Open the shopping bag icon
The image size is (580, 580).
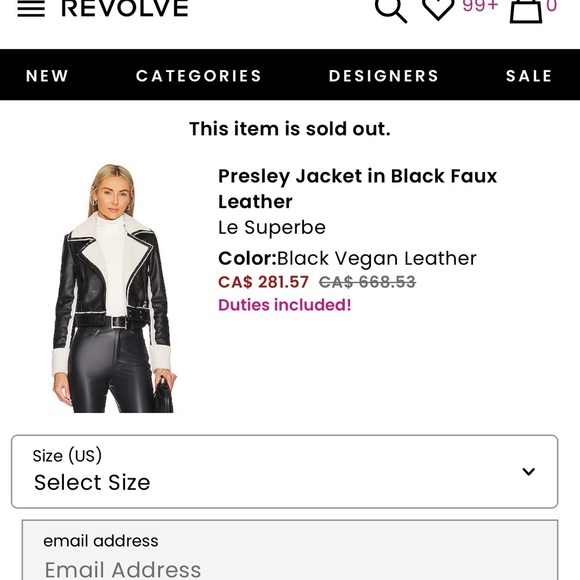[526, 11]
